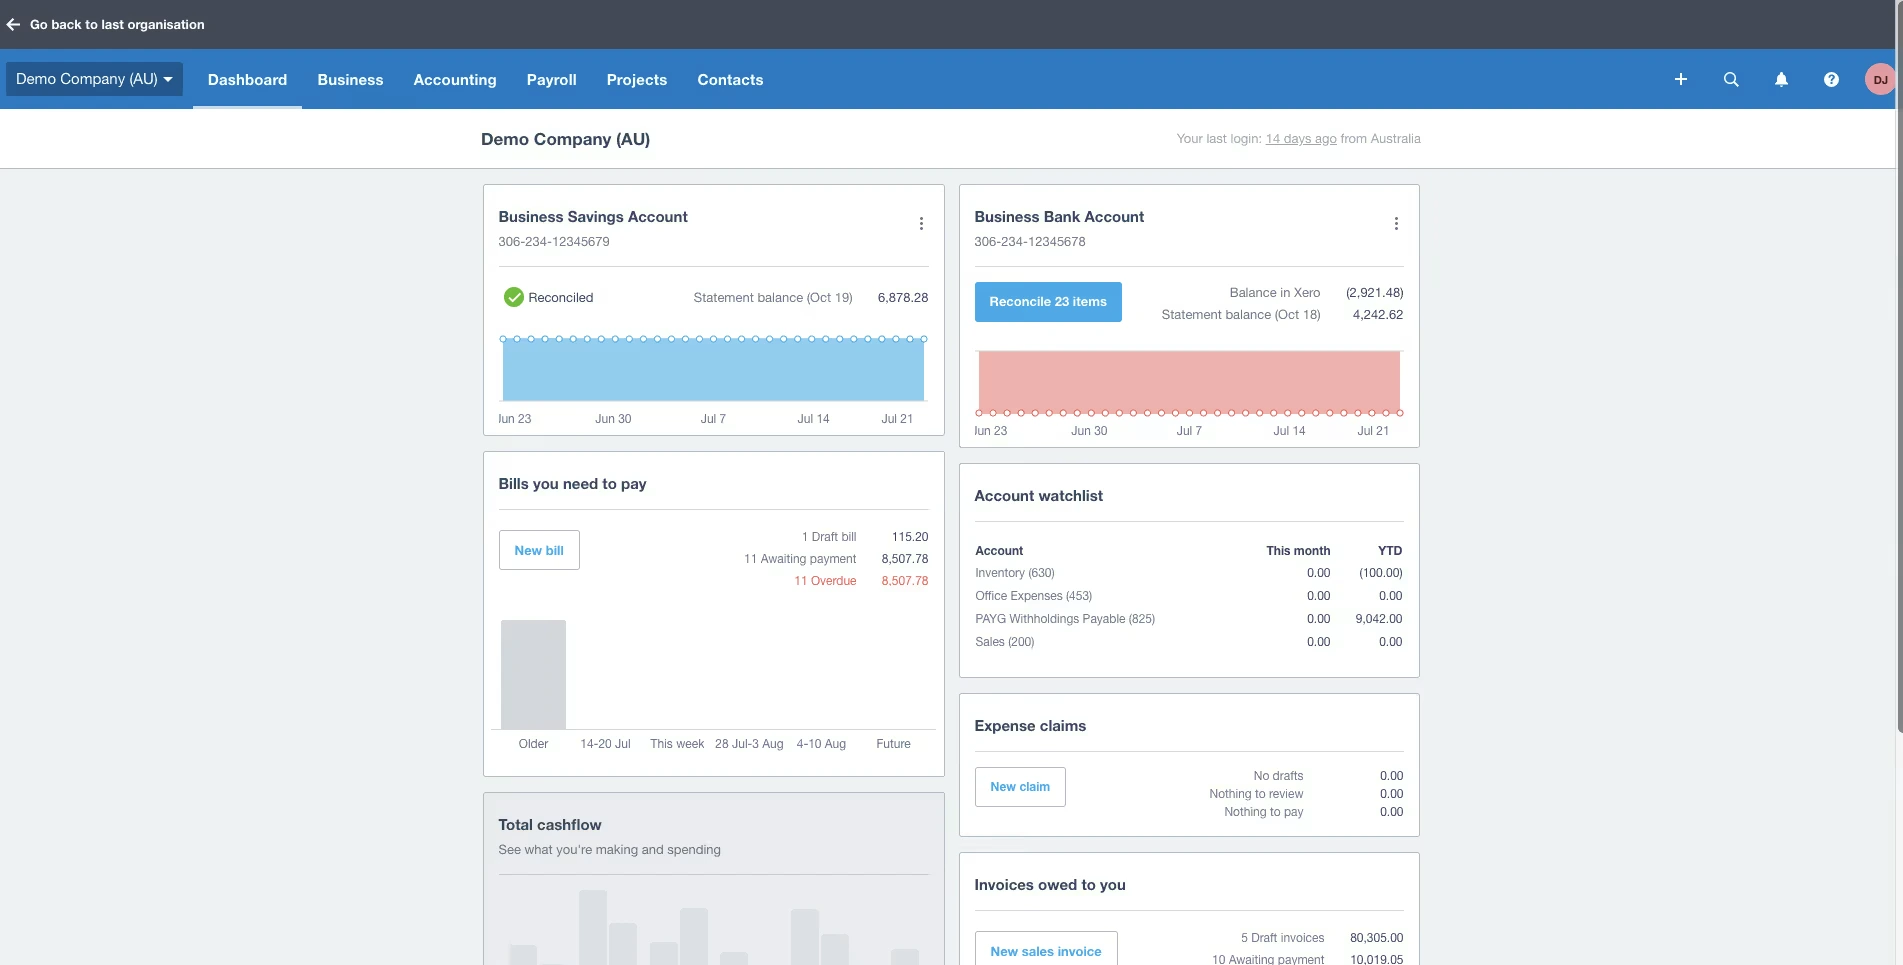Open Inventory (630) watchlist account

pos(1015,573)
